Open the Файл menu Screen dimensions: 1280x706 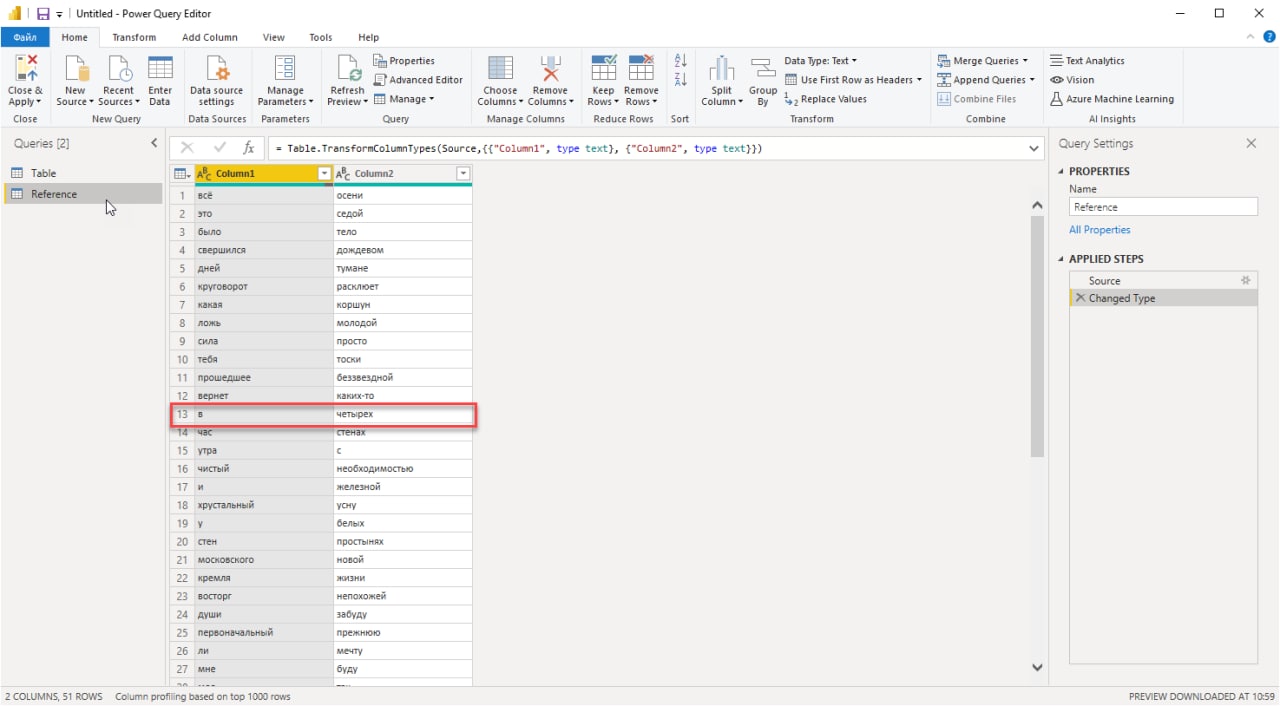25,37
